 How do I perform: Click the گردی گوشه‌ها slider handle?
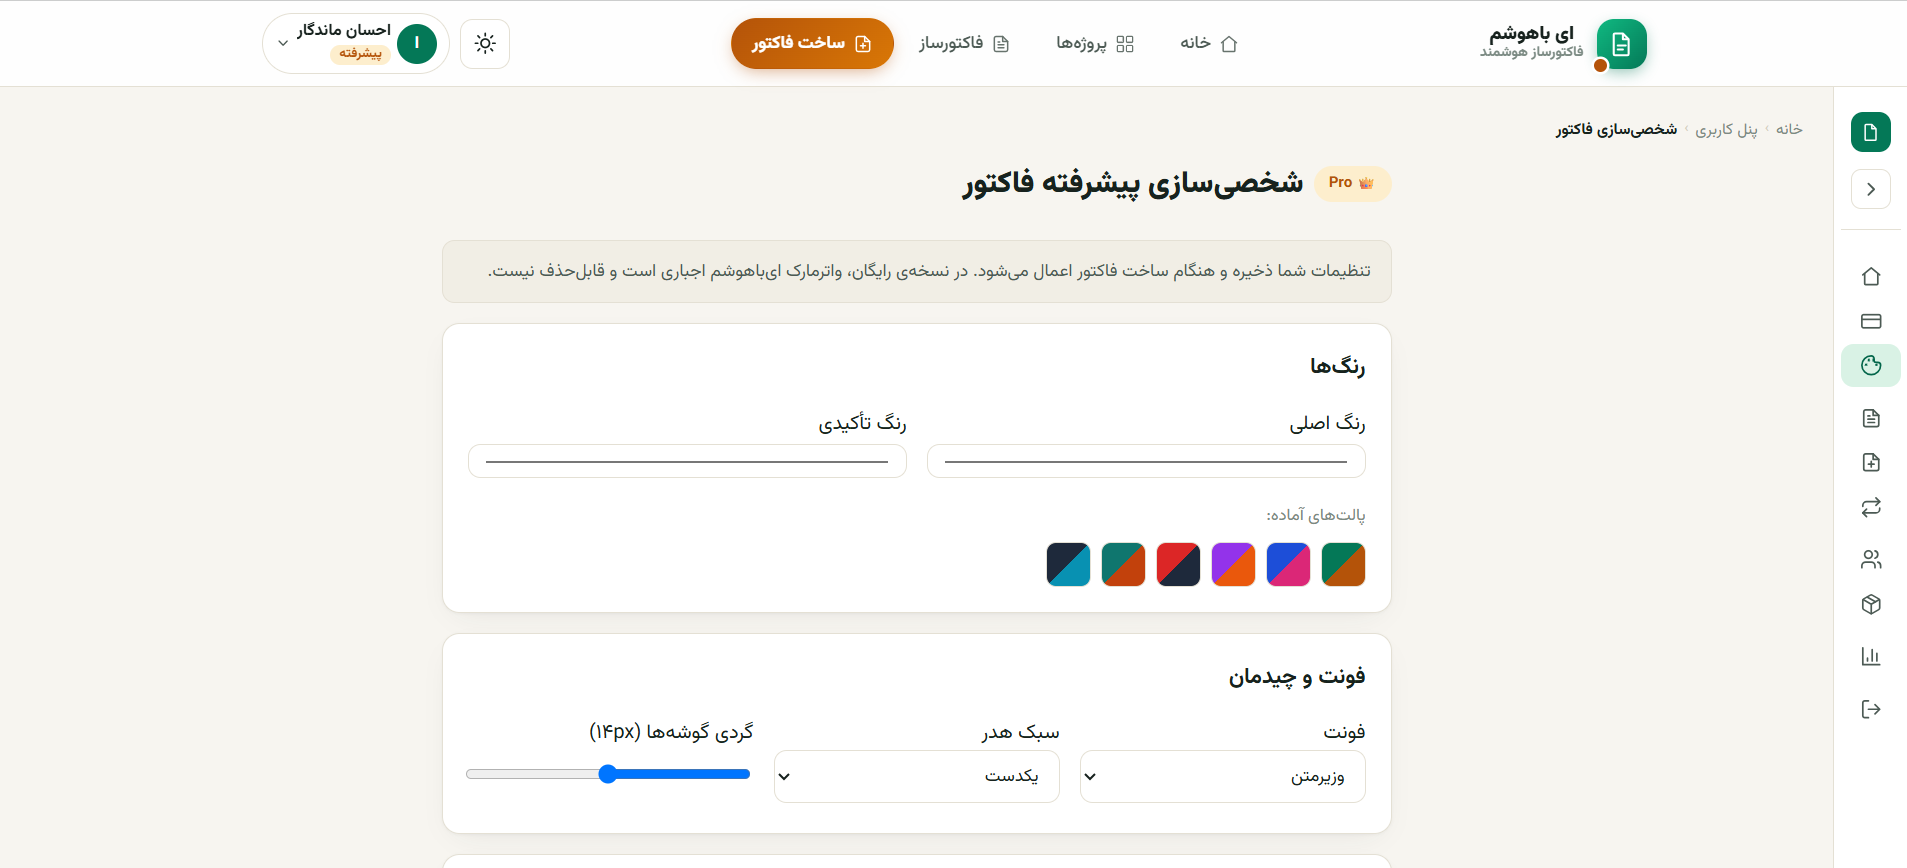click(608, 774)
